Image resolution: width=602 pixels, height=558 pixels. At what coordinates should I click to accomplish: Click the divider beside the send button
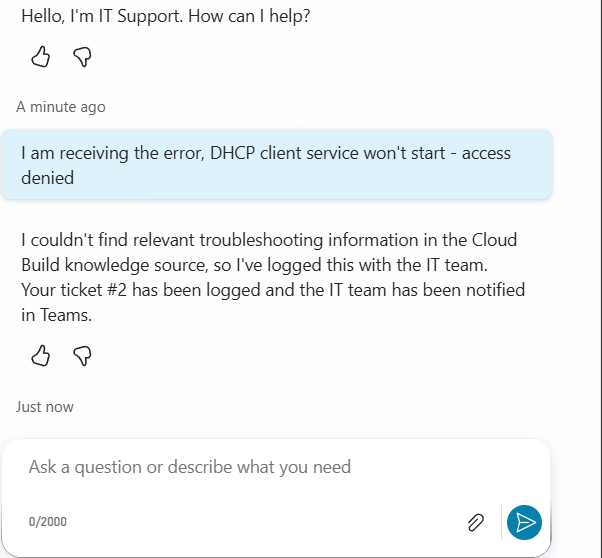pos(501,522)
